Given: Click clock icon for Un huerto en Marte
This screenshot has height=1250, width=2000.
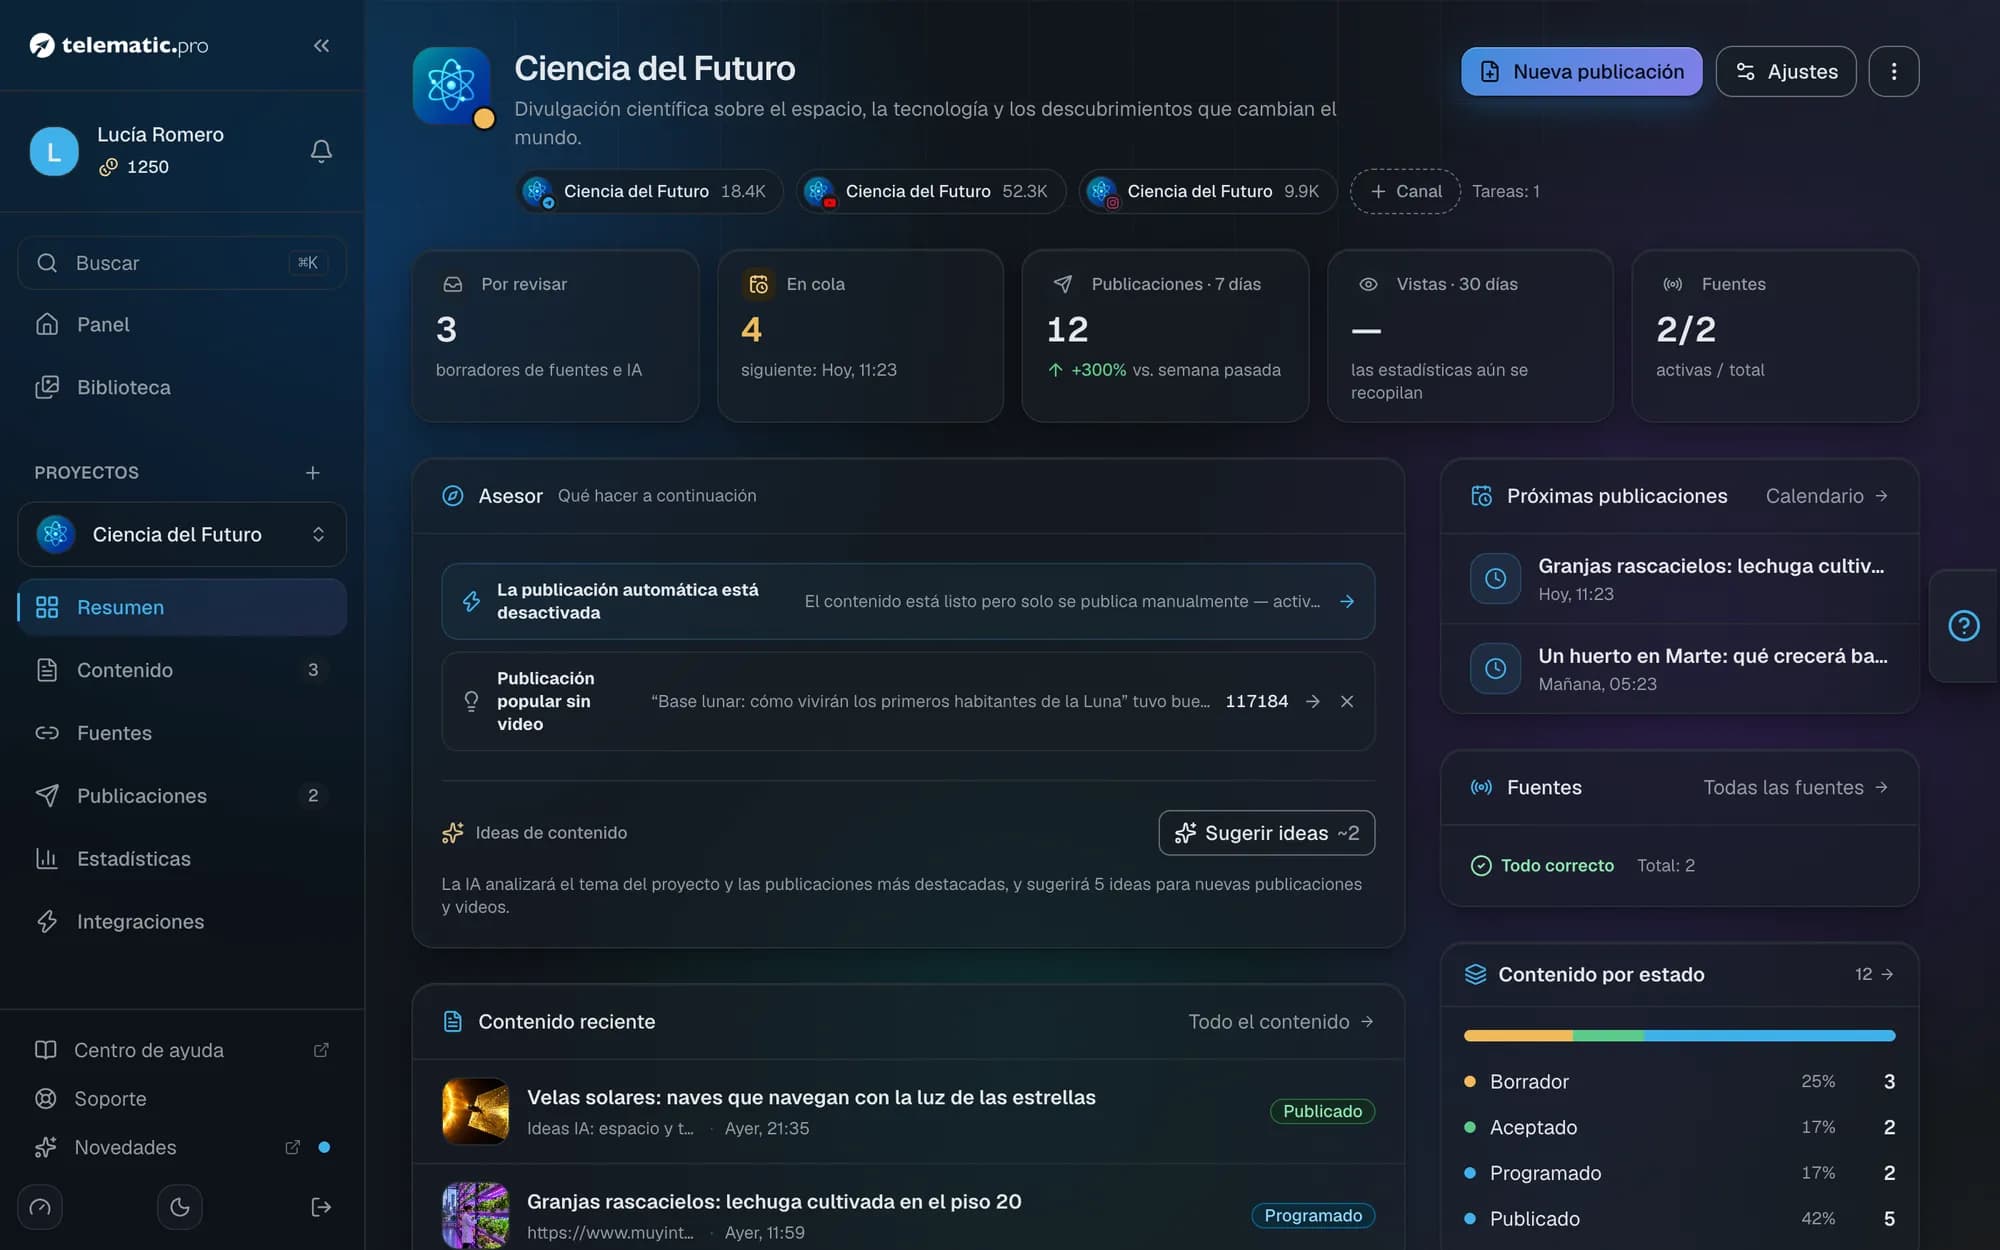Looking at the screenshot, I should click(x=1495, y=669).
